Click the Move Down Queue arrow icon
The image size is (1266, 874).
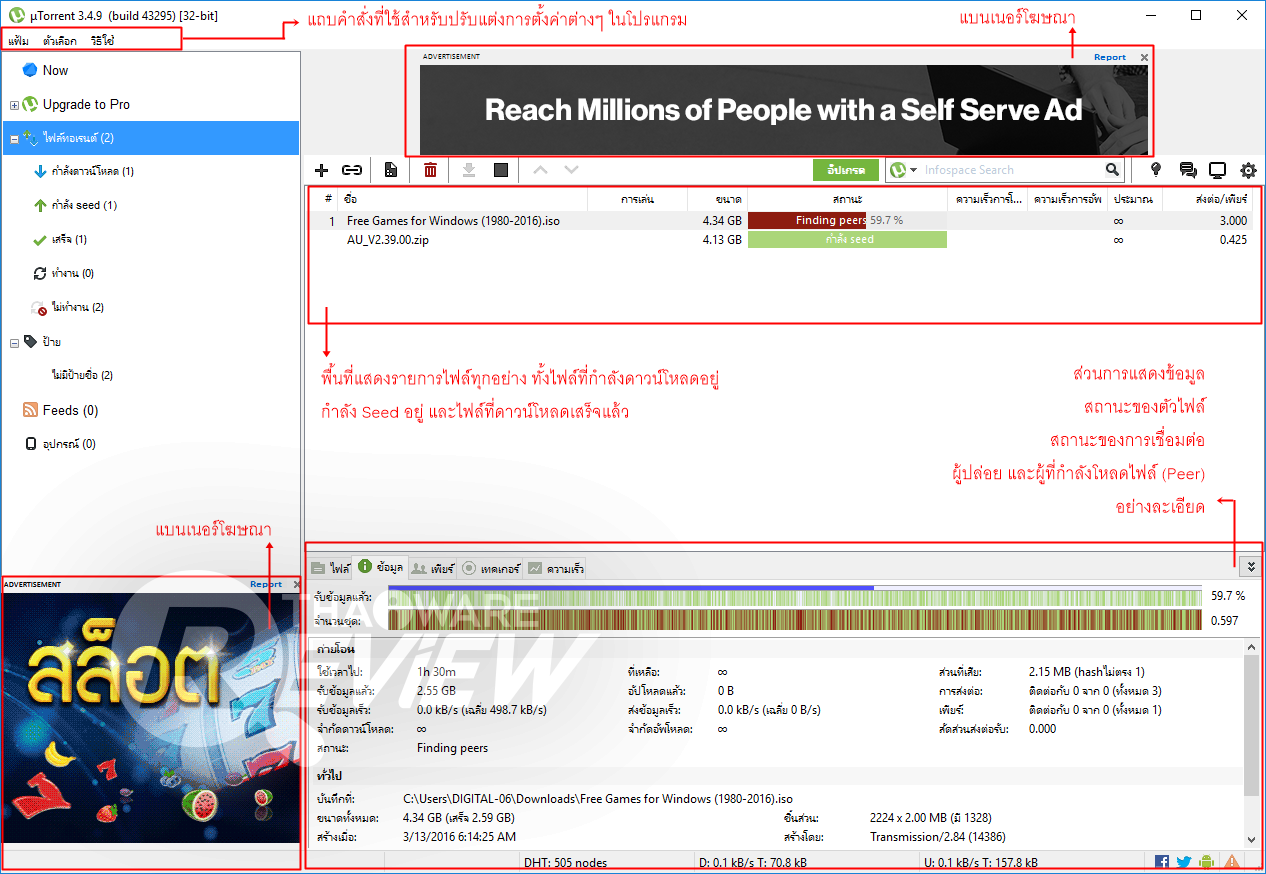click(571, 170)
